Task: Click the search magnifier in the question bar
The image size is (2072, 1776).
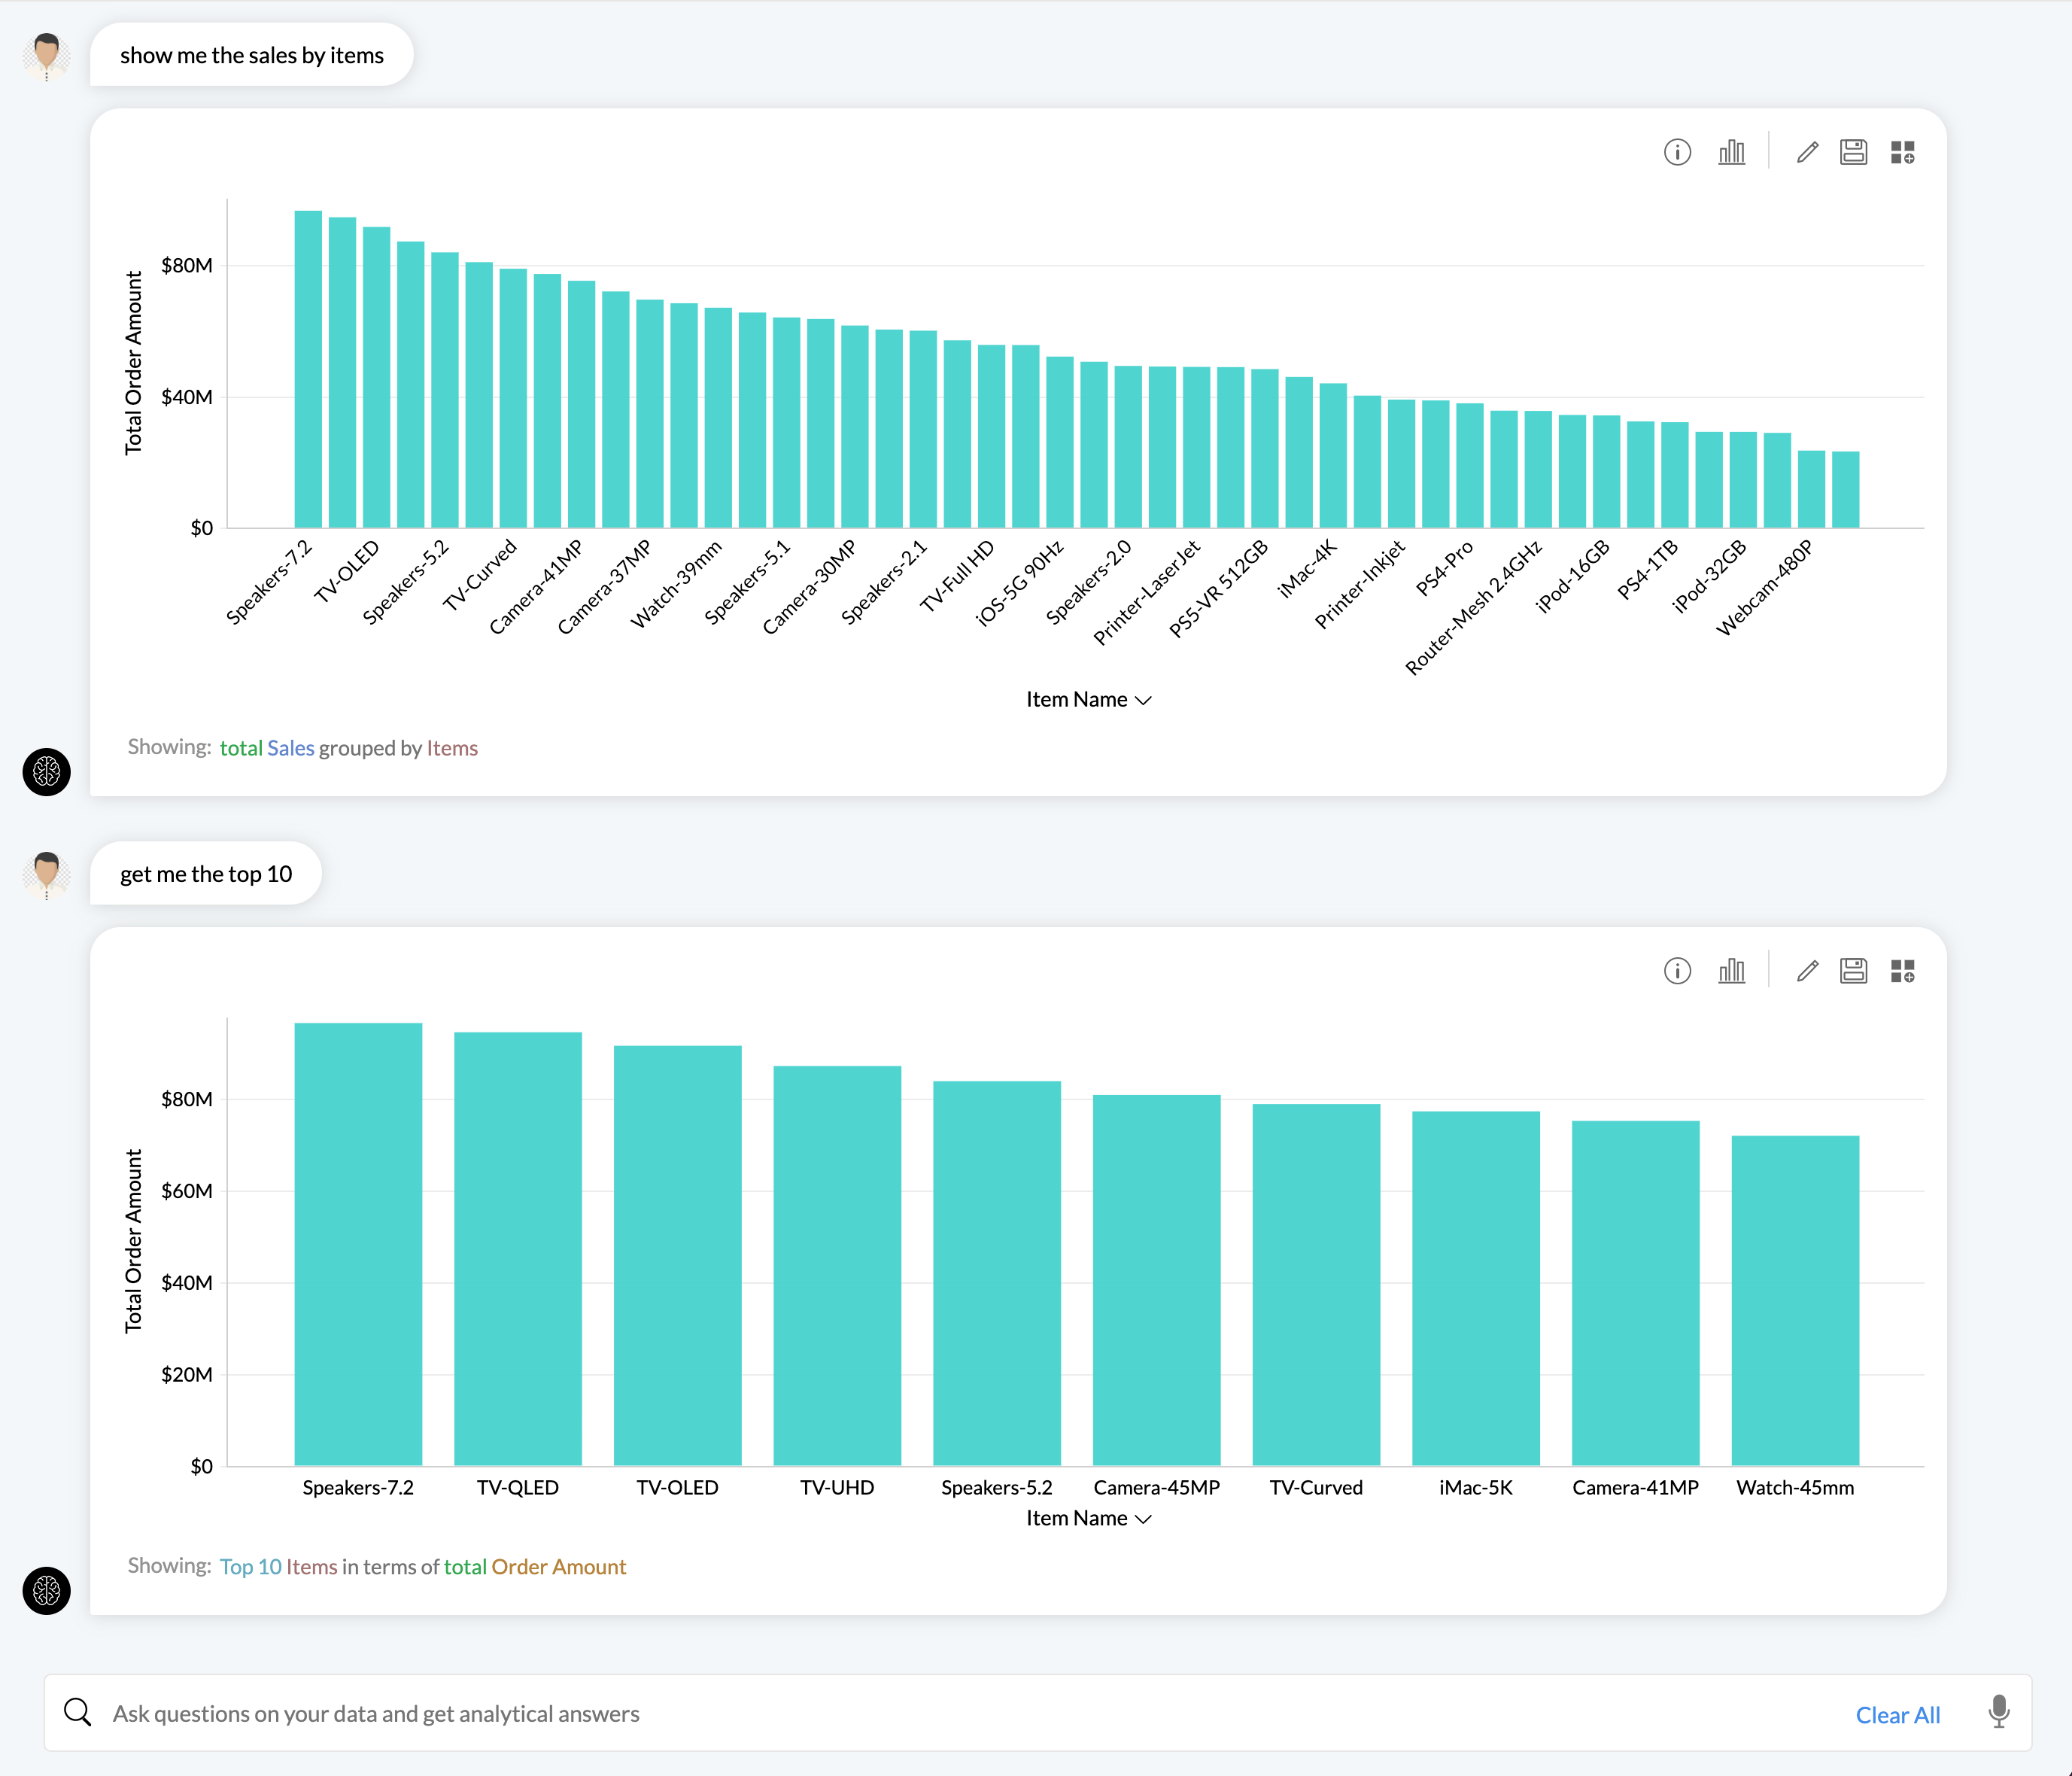Action: pos(78,1712)
